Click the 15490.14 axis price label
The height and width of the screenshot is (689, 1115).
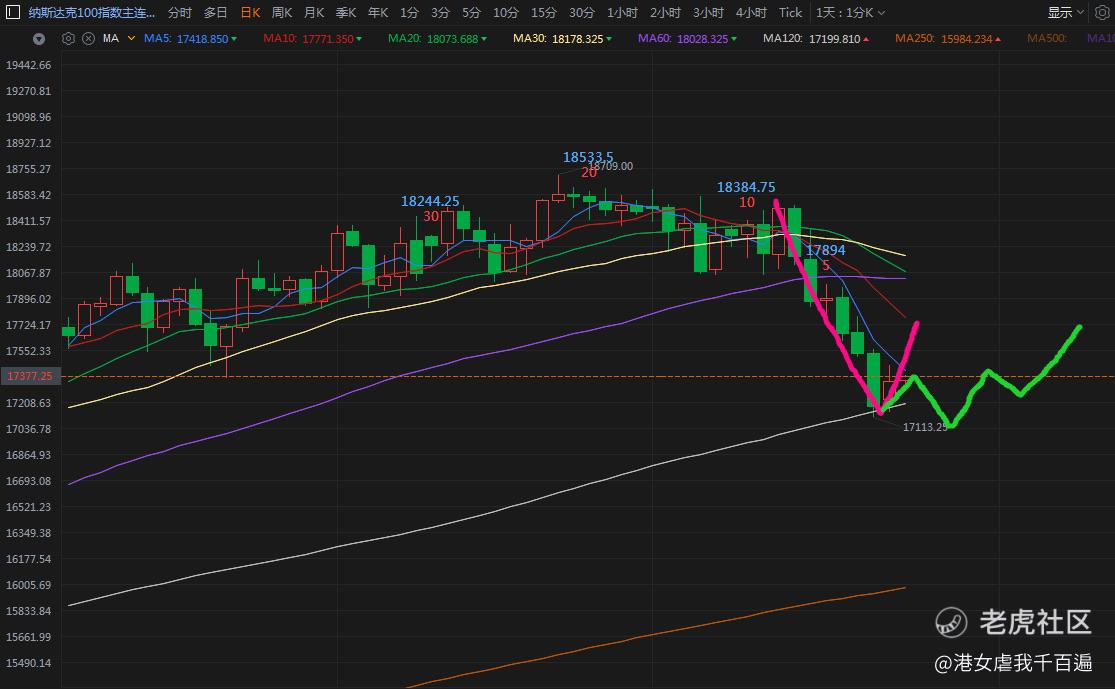pyautogui.click(x=28, y=663)
